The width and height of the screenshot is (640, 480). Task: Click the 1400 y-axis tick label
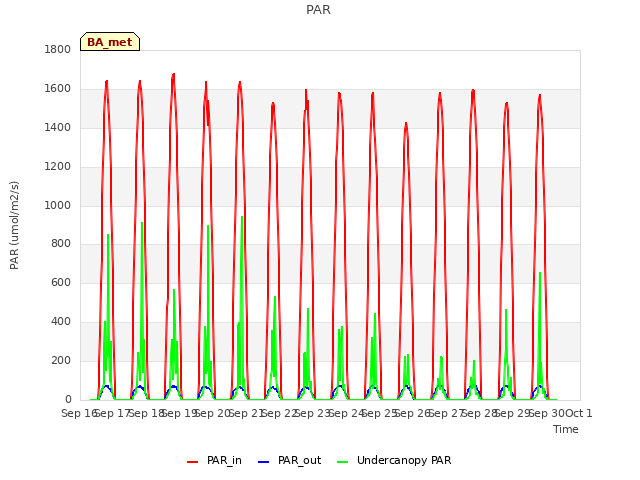pyautogui.click(x=58, y=127)
